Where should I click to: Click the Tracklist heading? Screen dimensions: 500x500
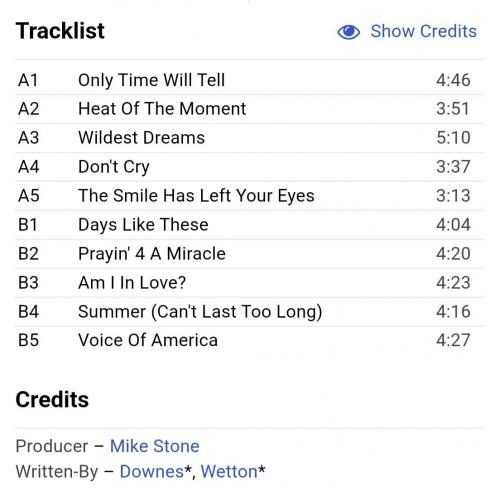(60, 31)
